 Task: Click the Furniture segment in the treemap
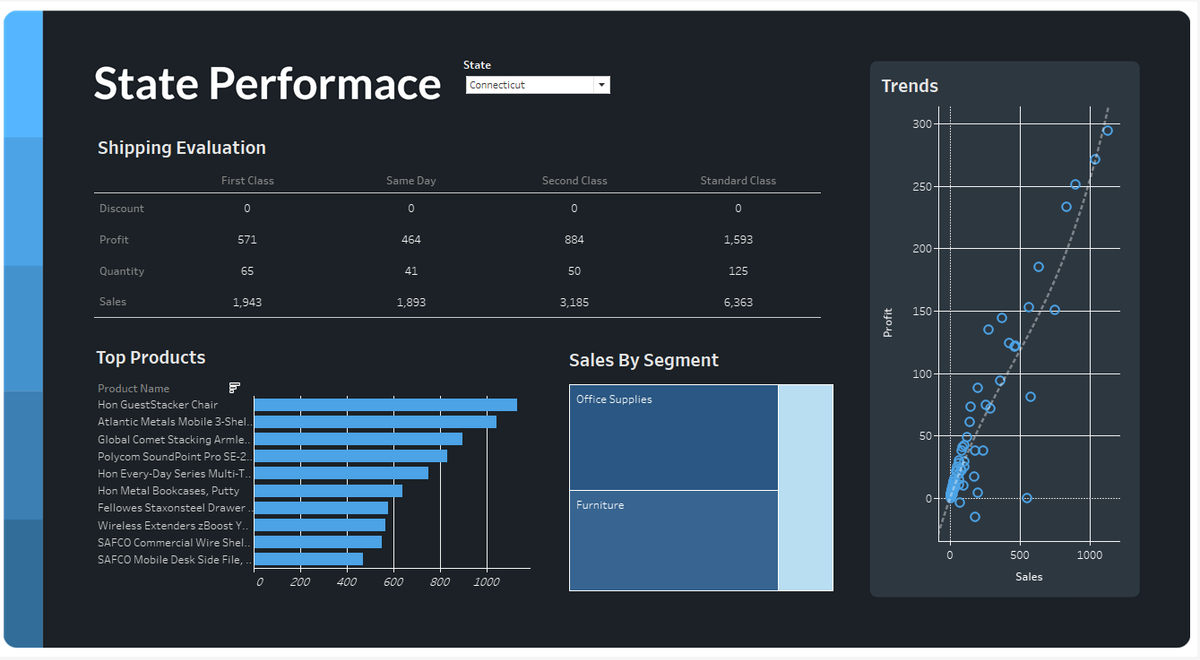(673, 540)
